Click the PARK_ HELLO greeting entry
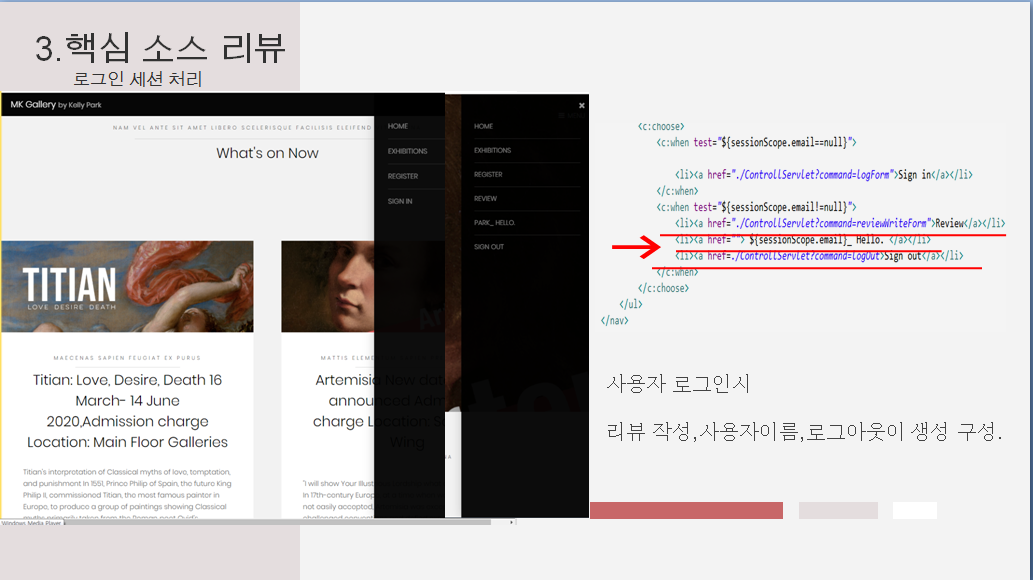The image size is (1033, 580). point(494,223)
